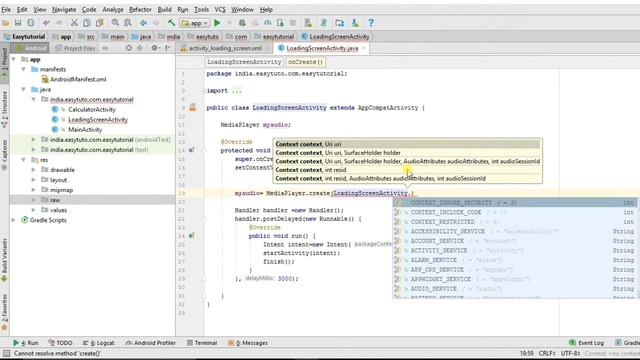Click the Cut scissors icon
This screenshot has height=360, width=640.
(x=74, y=23)
